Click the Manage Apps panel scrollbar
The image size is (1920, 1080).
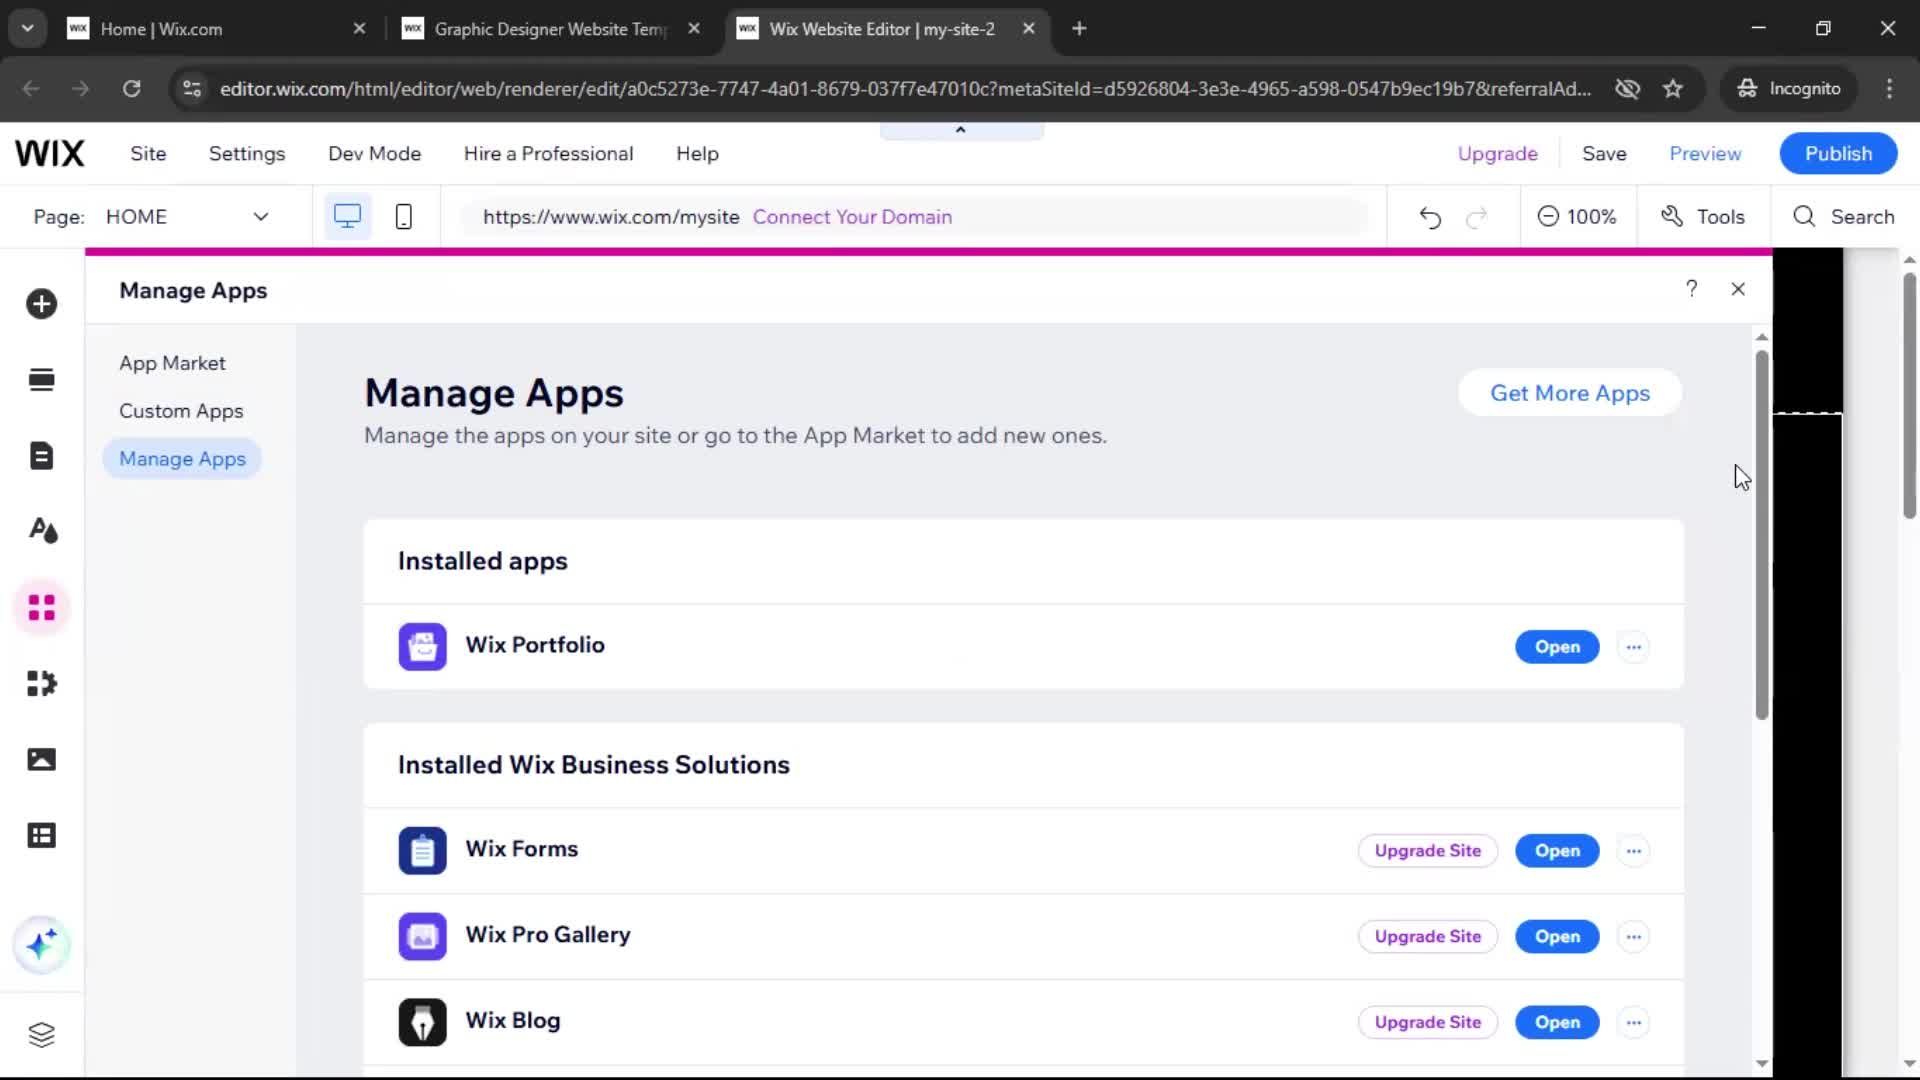1761,534
